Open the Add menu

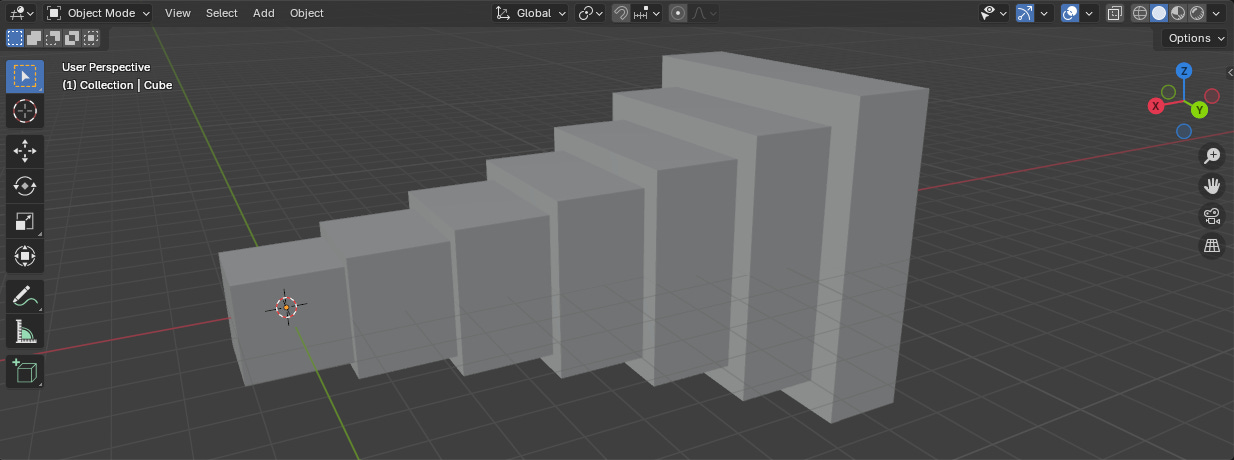pyautogui.click(x=264, y=13)
